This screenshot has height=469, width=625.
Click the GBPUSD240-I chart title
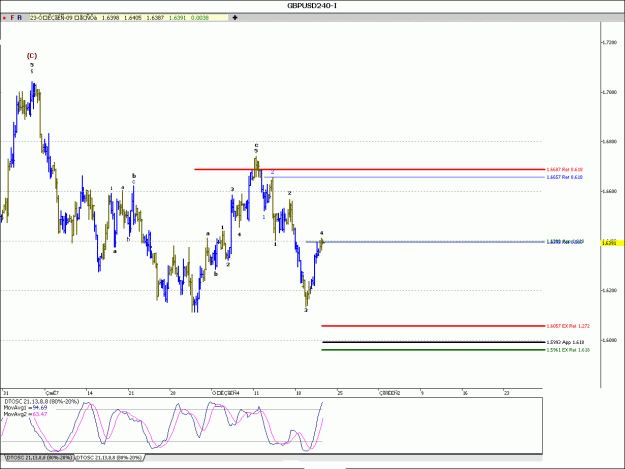point(312,6)
